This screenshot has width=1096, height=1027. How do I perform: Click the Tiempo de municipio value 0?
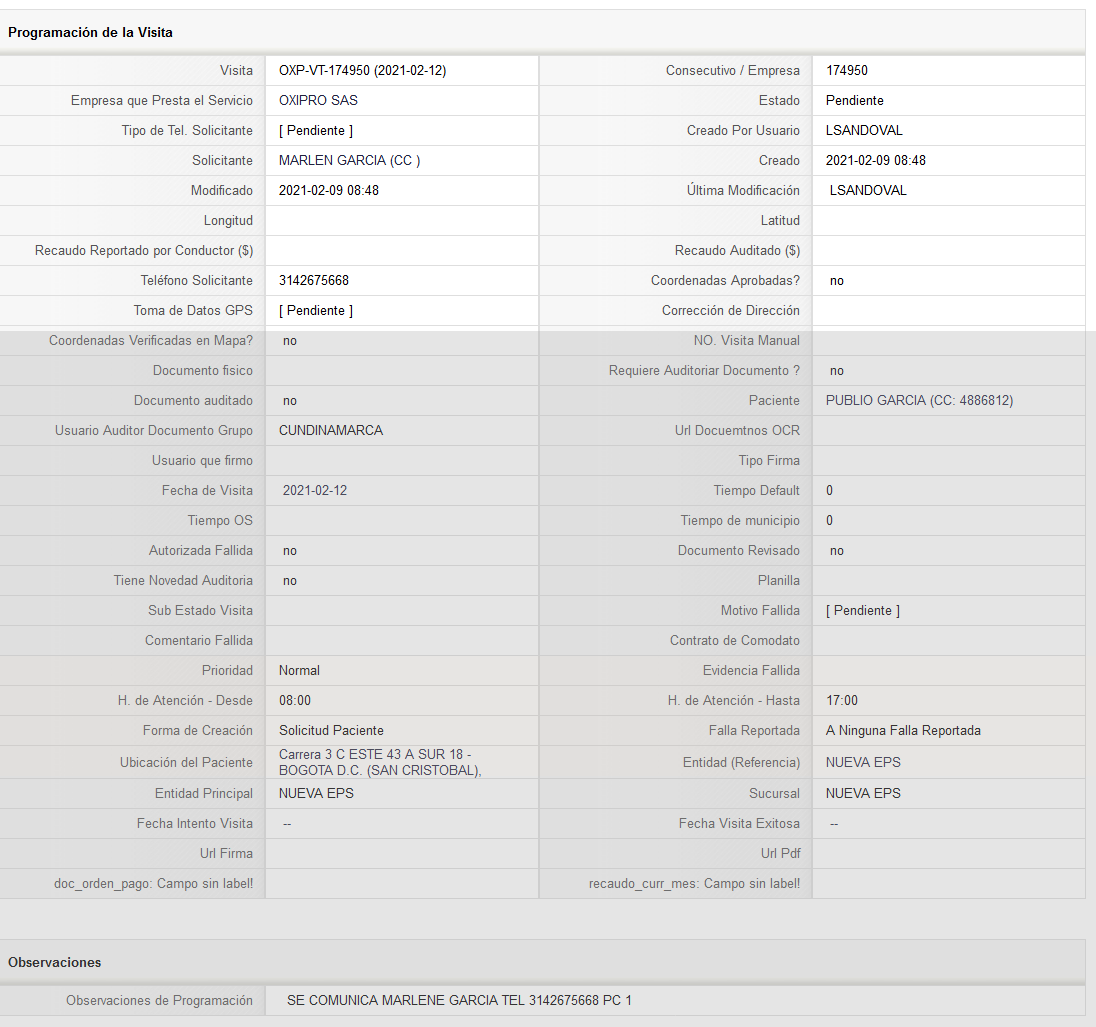830,522
